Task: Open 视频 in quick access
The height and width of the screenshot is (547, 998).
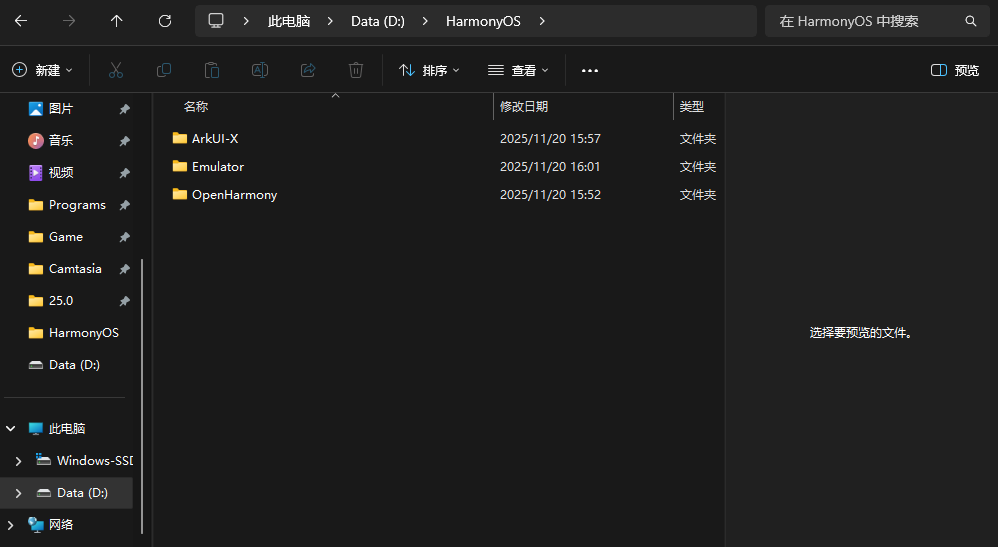Action: click(x=60, y=173)
